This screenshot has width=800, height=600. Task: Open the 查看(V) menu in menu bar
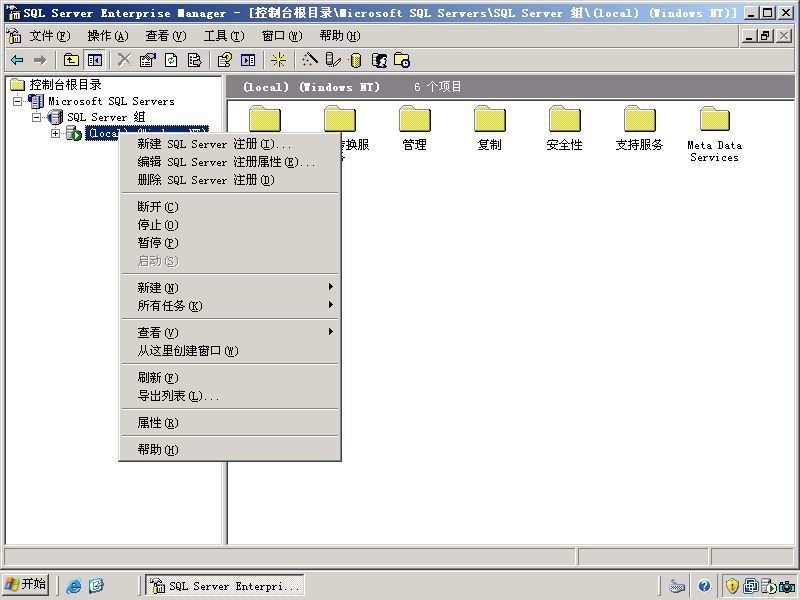tap(165, 36)
